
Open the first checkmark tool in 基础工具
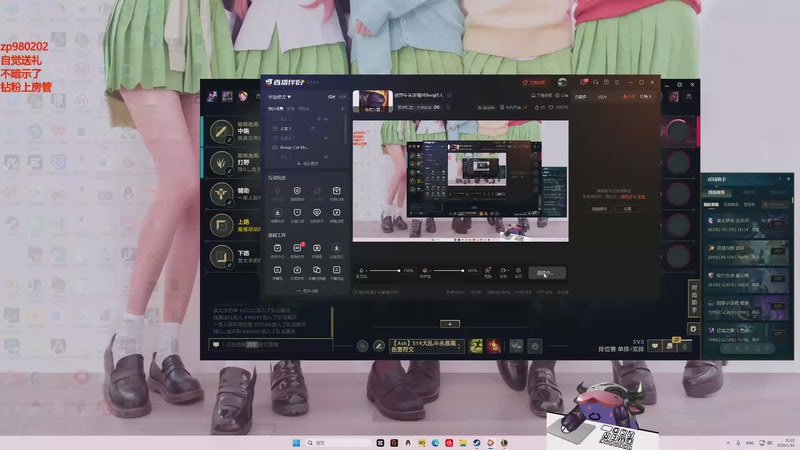point(278,249)
